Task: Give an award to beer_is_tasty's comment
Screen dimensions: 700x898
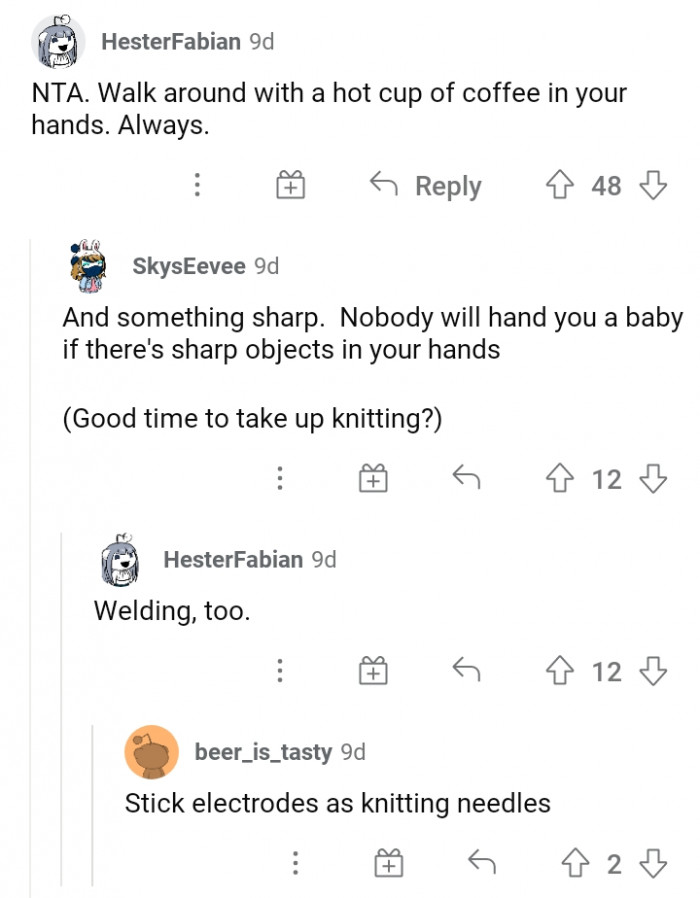Action: pos(389,862)
